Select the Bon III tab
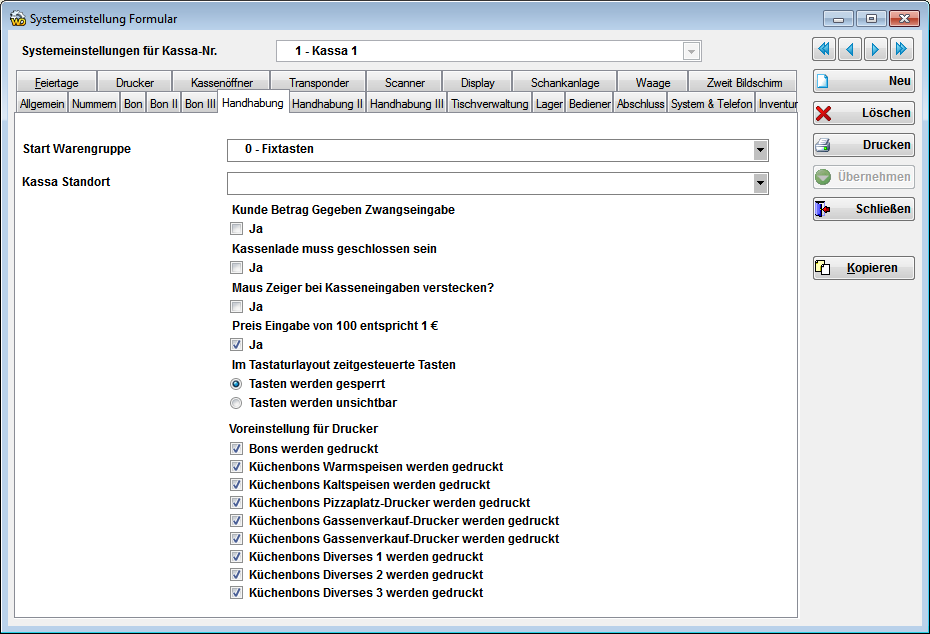Viewport: 930px width, 634px height. (200, 104)
